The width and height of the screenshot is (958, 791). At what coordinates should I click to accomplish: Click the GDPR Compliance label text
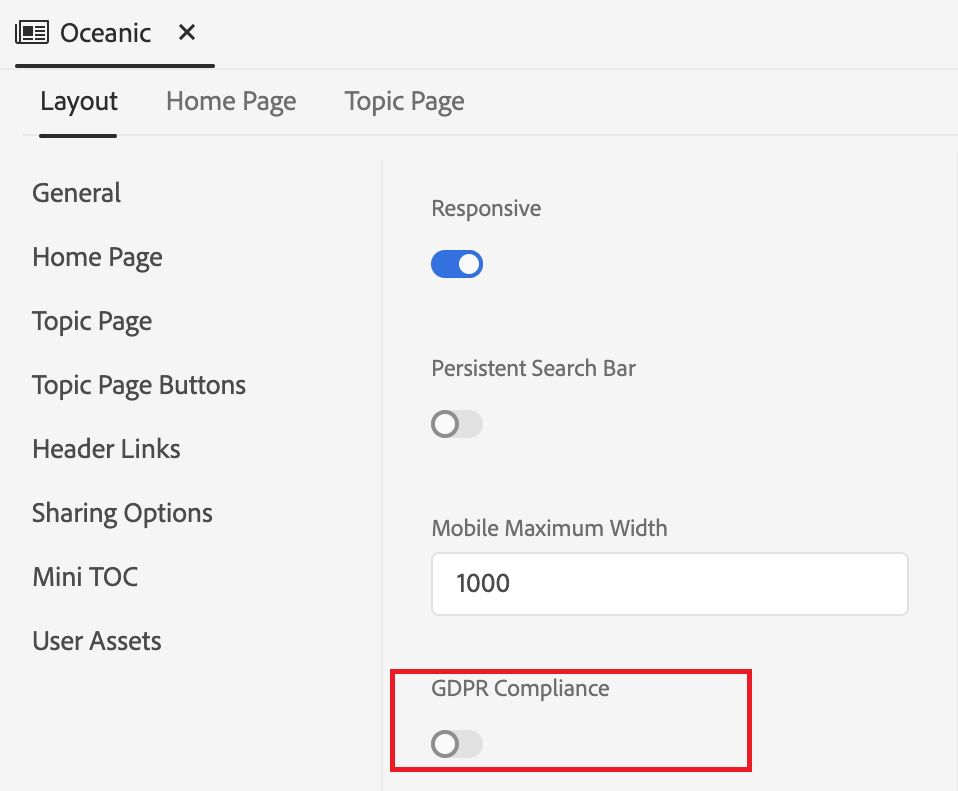520,688
